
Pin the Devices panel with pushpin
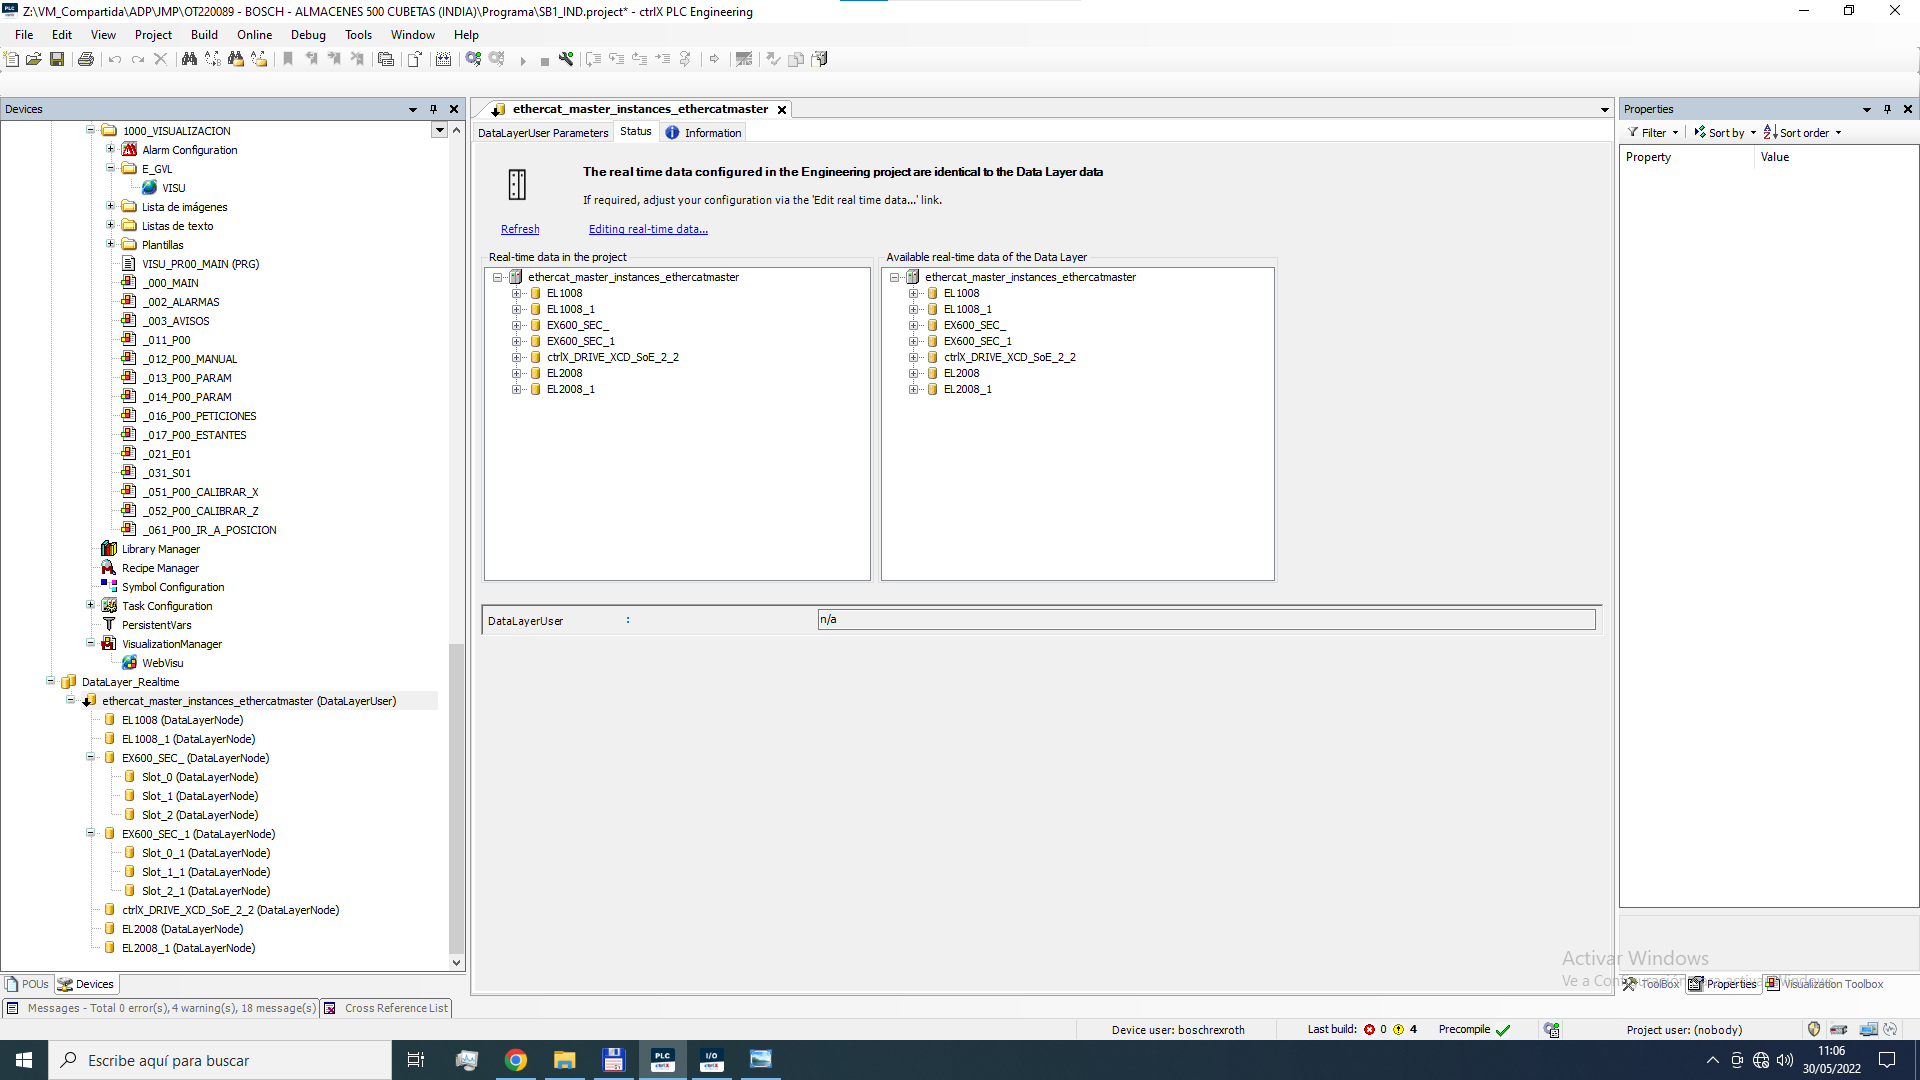tap(433, 109)
